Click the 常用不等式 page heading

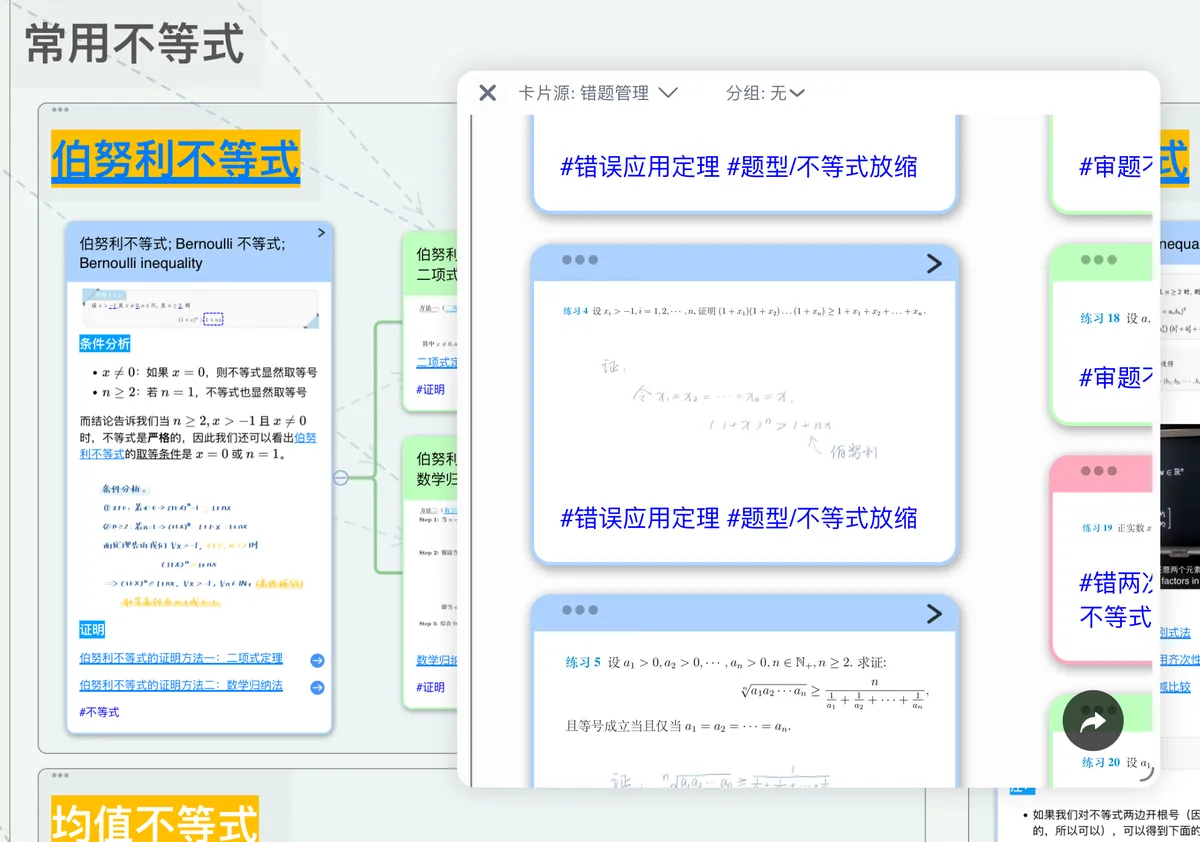[x=134, y=44]
